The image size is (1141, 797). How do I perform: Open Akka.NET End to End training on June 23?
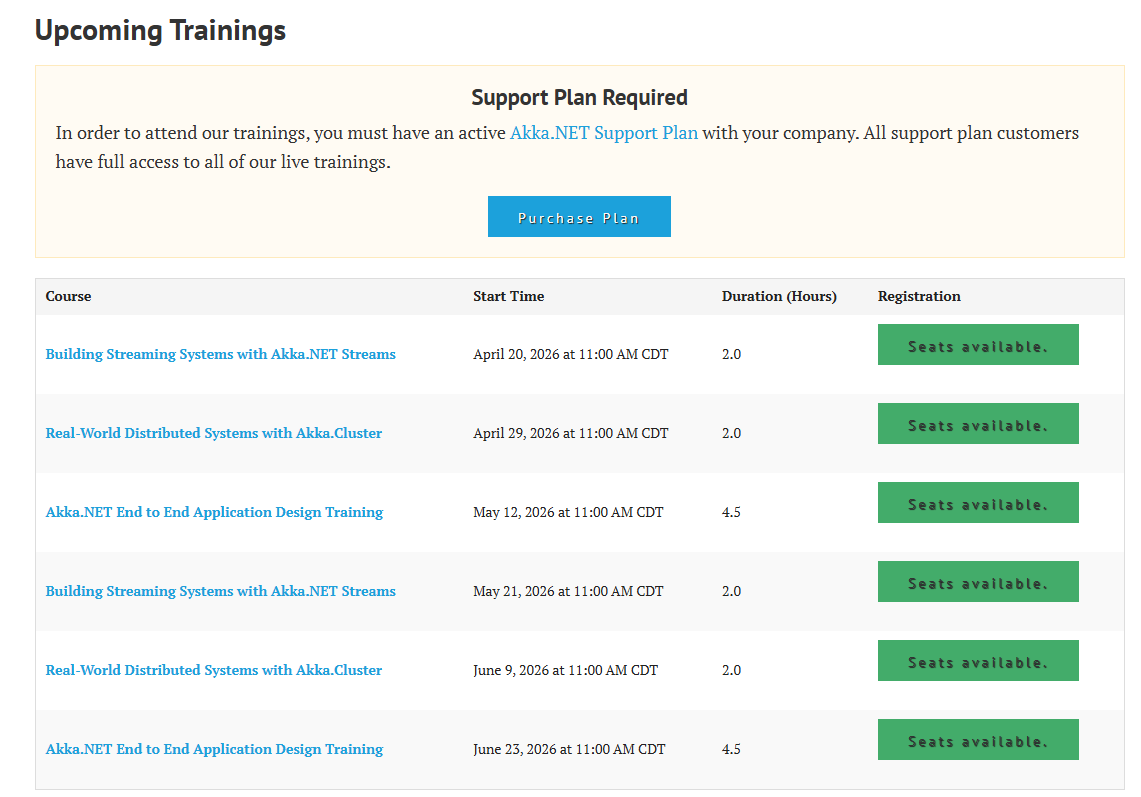coord(214,749)
